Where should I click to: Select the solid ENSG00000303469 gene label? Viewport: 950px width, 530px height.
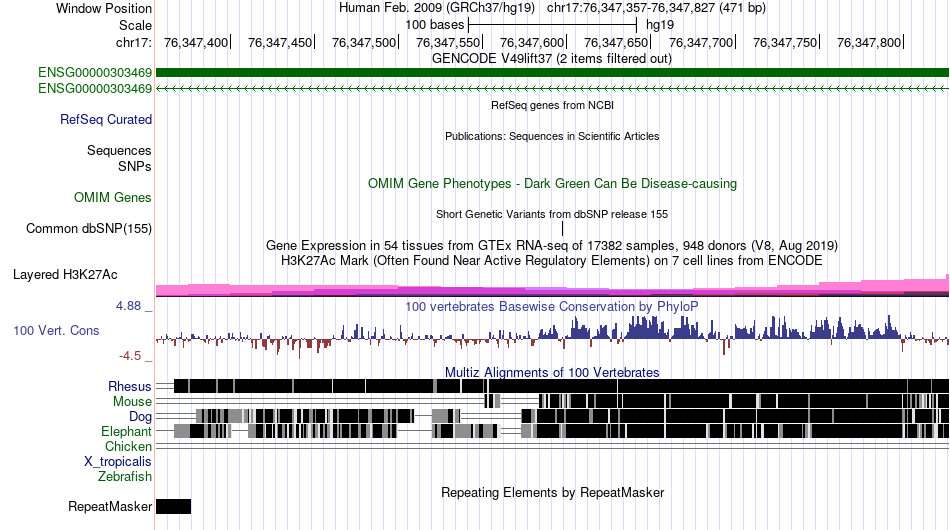(x=95, y=73)
